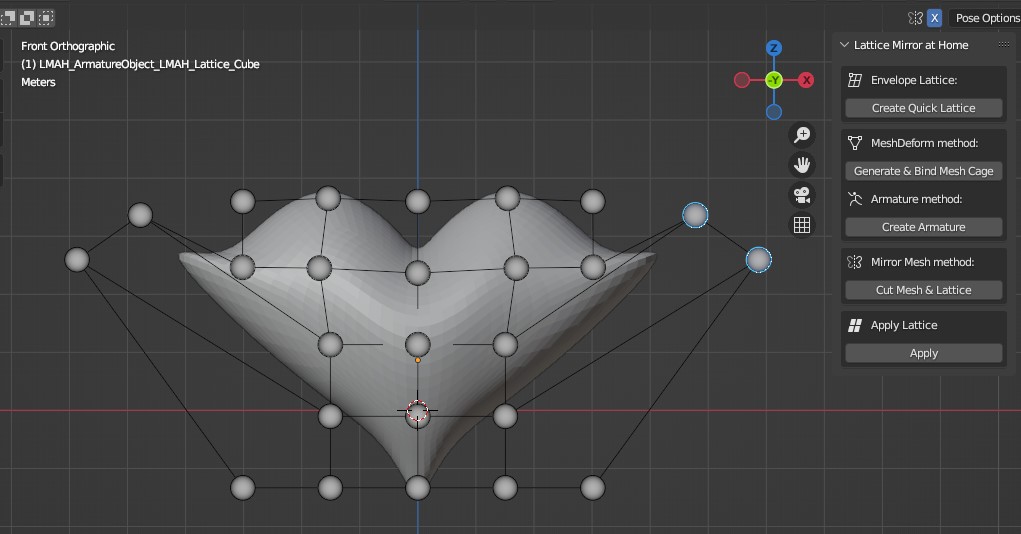Select the upper blue-highlighted lattice control bone
The height and width of the screenshot is (534, 1021).
[x=695, y=215]
